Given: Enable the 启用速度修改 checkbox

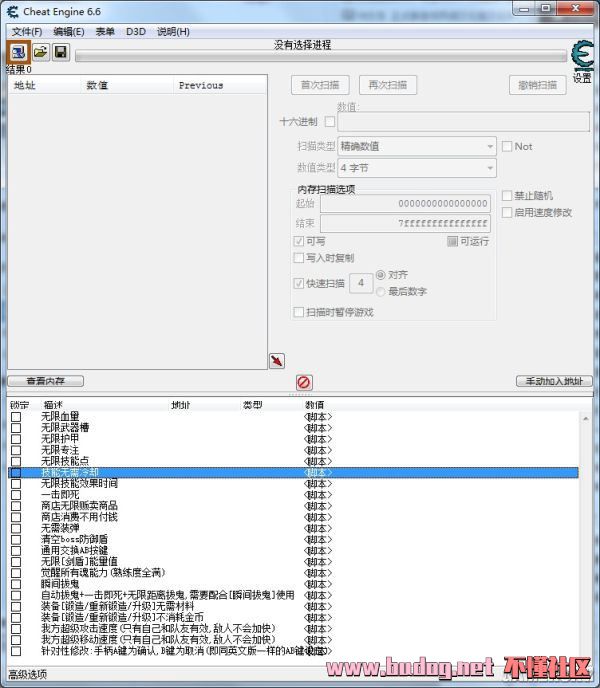Looking at the screenshot, I should click(507, 212).
